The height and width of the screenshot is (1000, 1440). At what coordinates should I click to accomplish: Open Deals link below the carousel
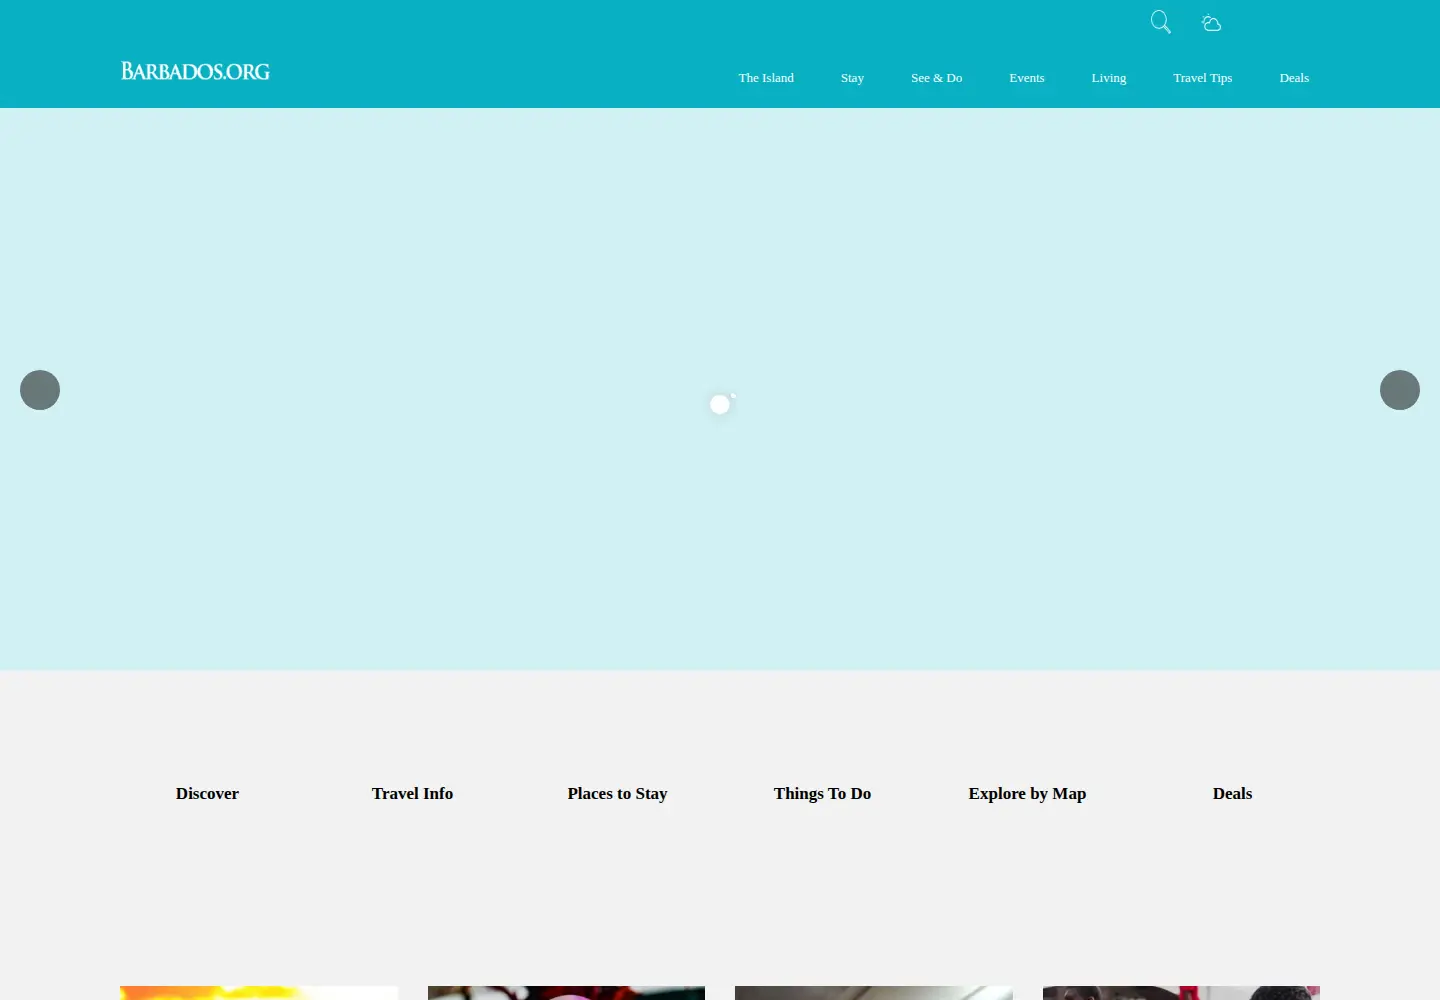click(x=1232, y=794)
